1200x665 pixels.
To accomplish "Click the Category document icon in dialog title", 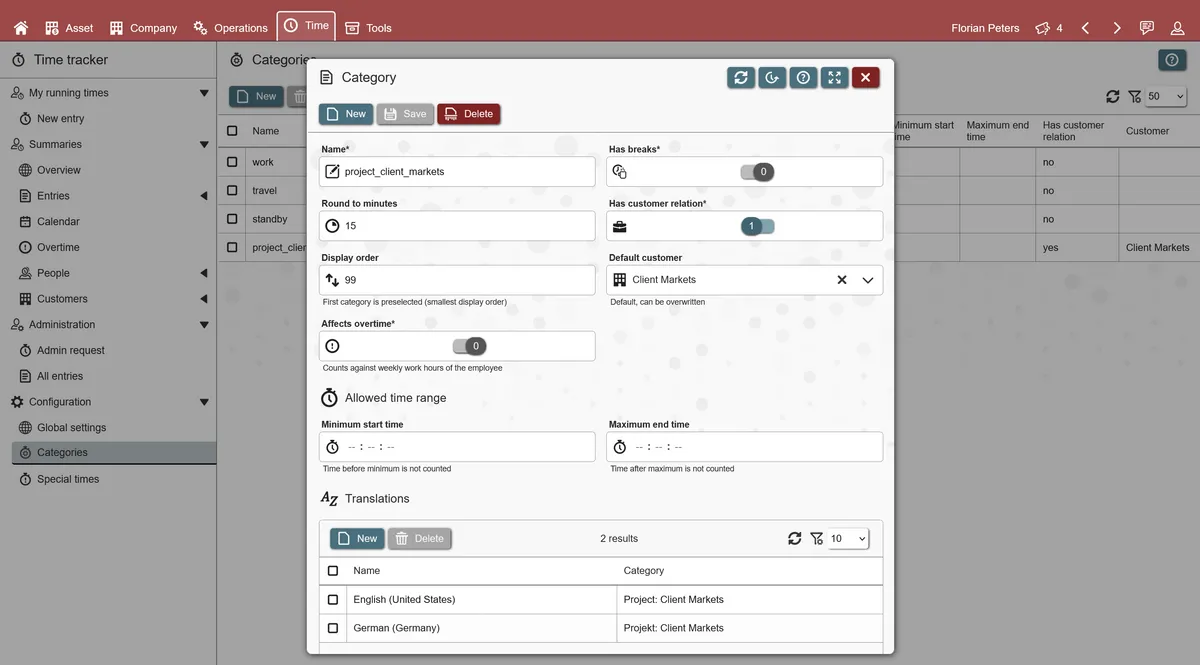I will 326,77.
